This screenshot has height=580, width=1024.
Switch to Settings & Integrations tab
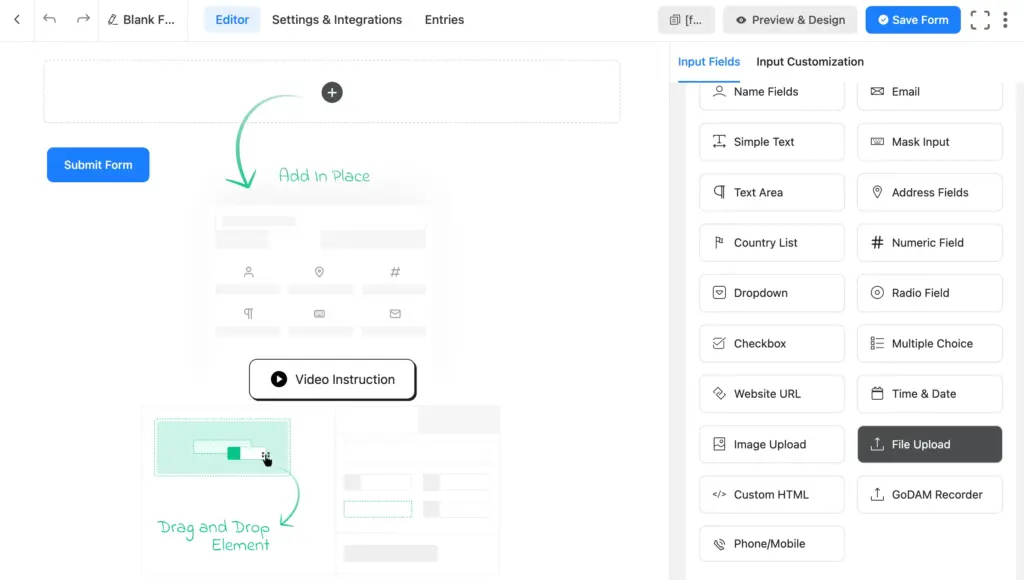(336, 19)
